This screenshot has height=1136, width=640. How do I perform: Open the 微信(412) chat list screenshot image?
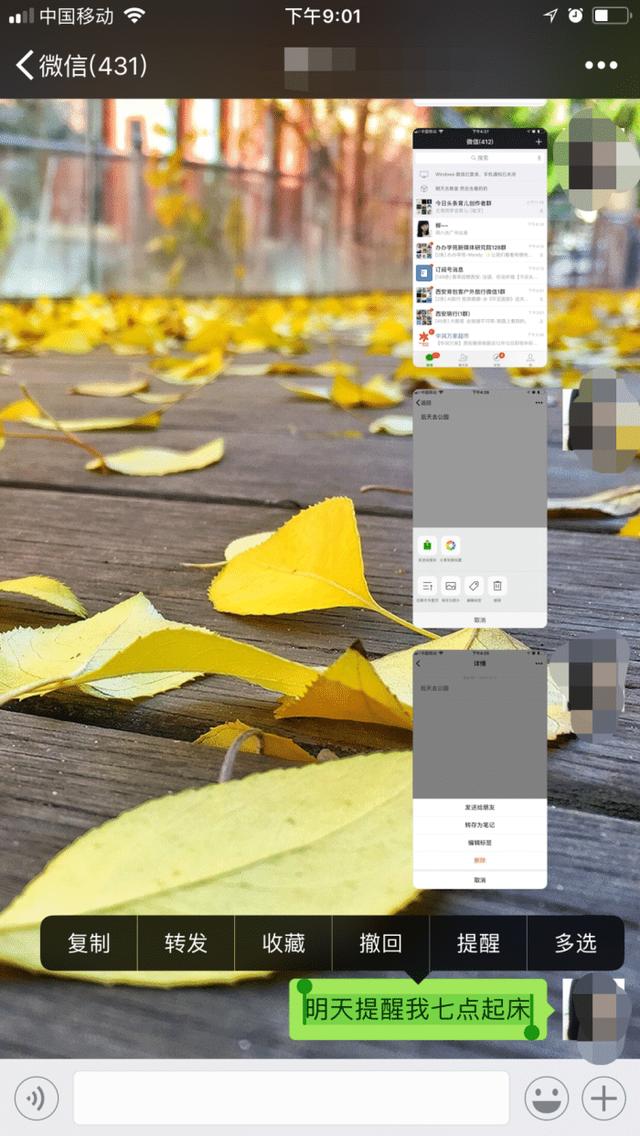480,247
